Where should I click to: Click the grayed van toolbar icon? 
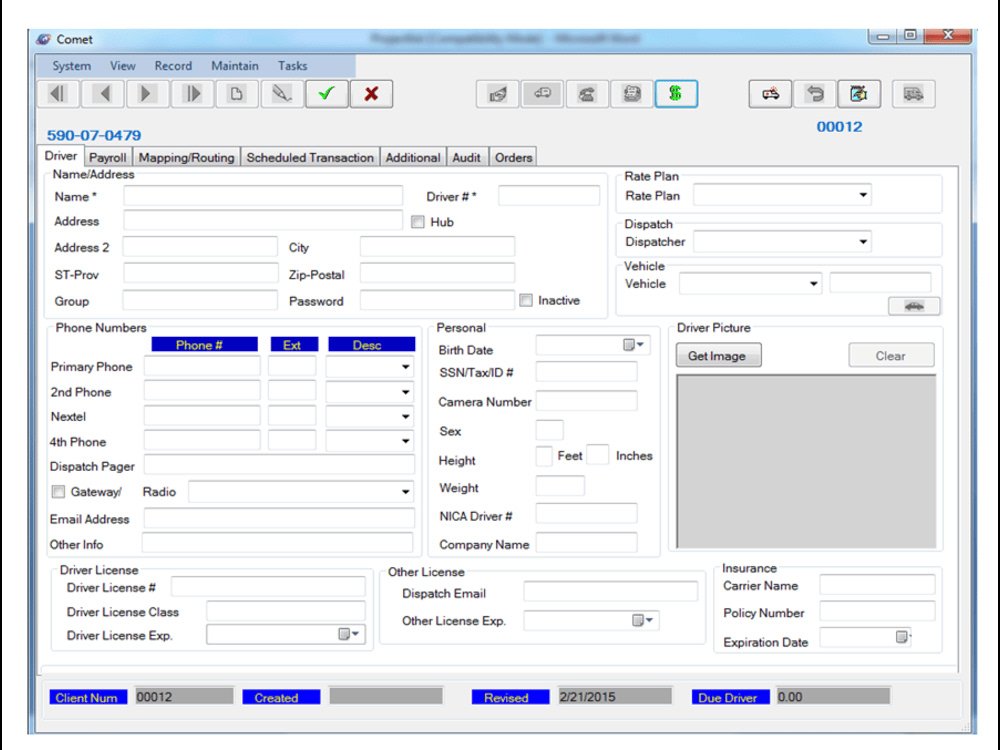913,94
